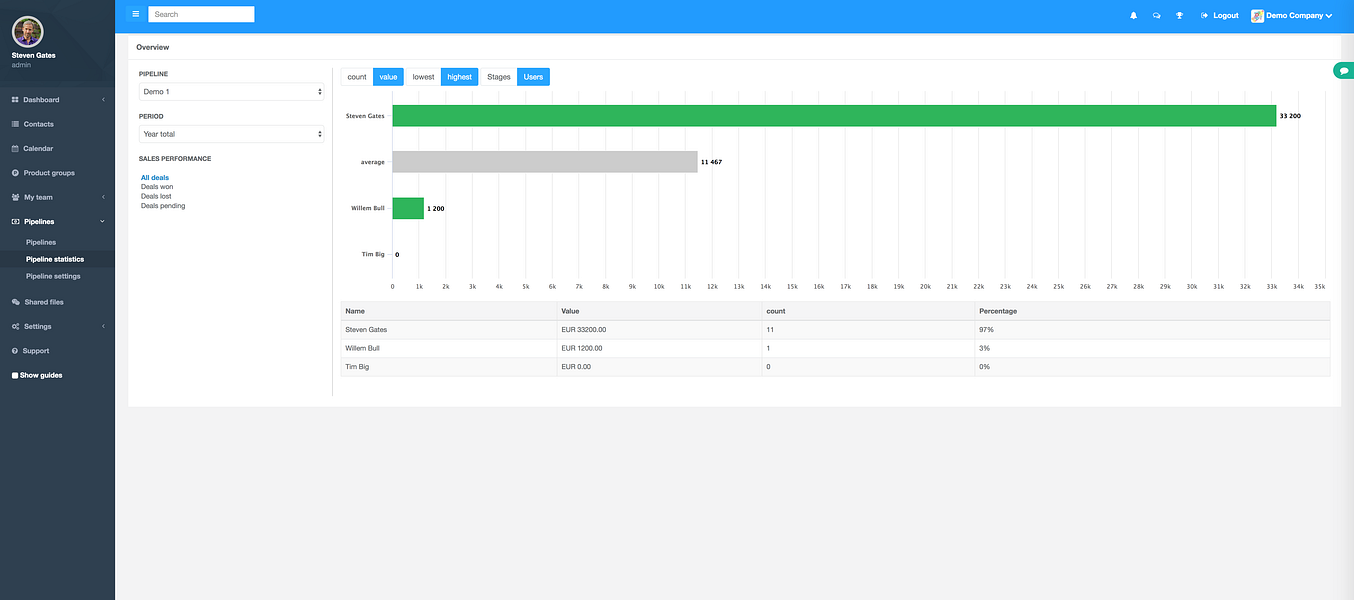
Task: Click the Tim Big table row name
Action: (x=356, y=367)
